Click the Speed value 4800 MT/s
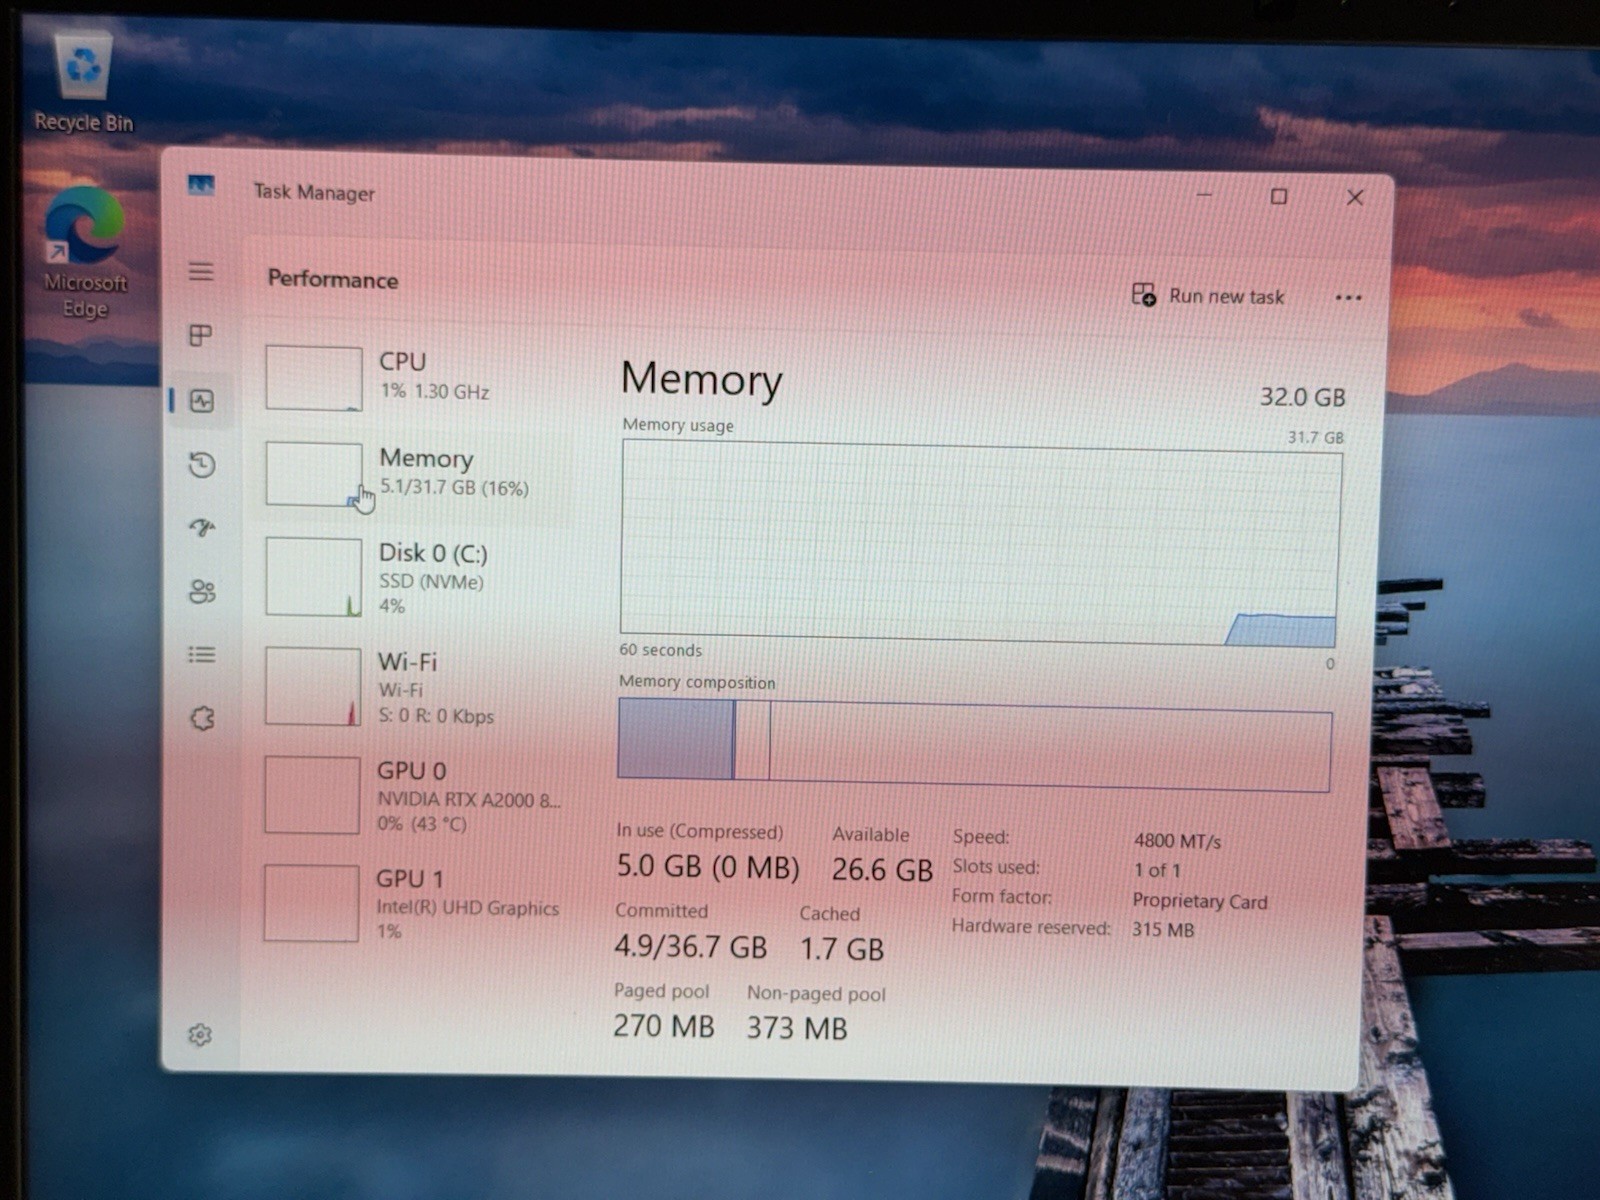1600x1200 pixels. pyautogui.click(x=1177, y=841)
